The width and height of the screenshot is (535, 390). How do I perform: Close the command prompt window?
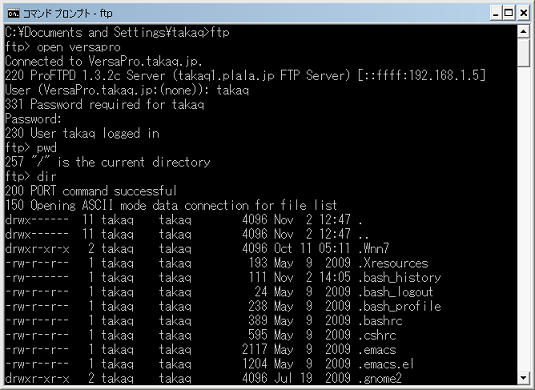pos(523,14)
